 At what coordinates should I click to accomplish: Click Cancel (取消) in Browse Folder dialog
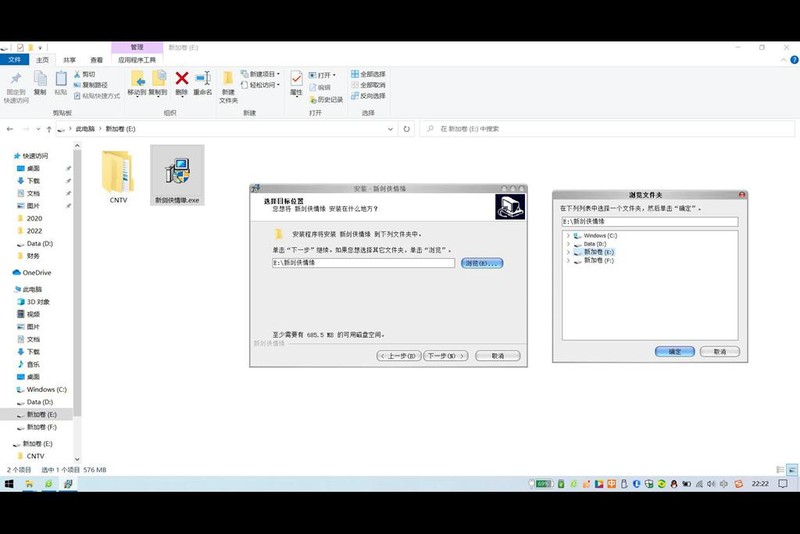click(720, 351)
